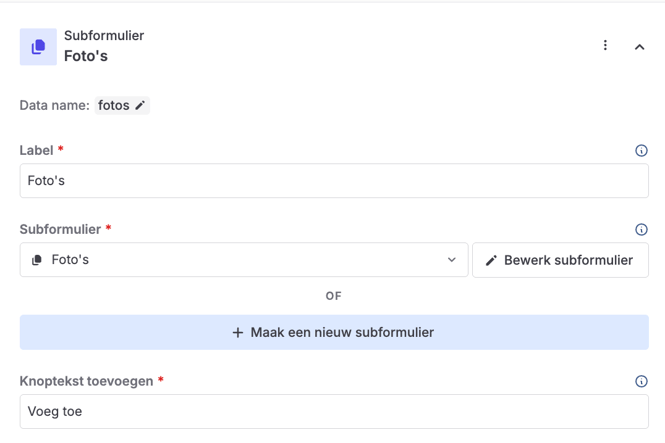
Task: Collapse the Foto's subformulier panel
Action: point(639,47)
